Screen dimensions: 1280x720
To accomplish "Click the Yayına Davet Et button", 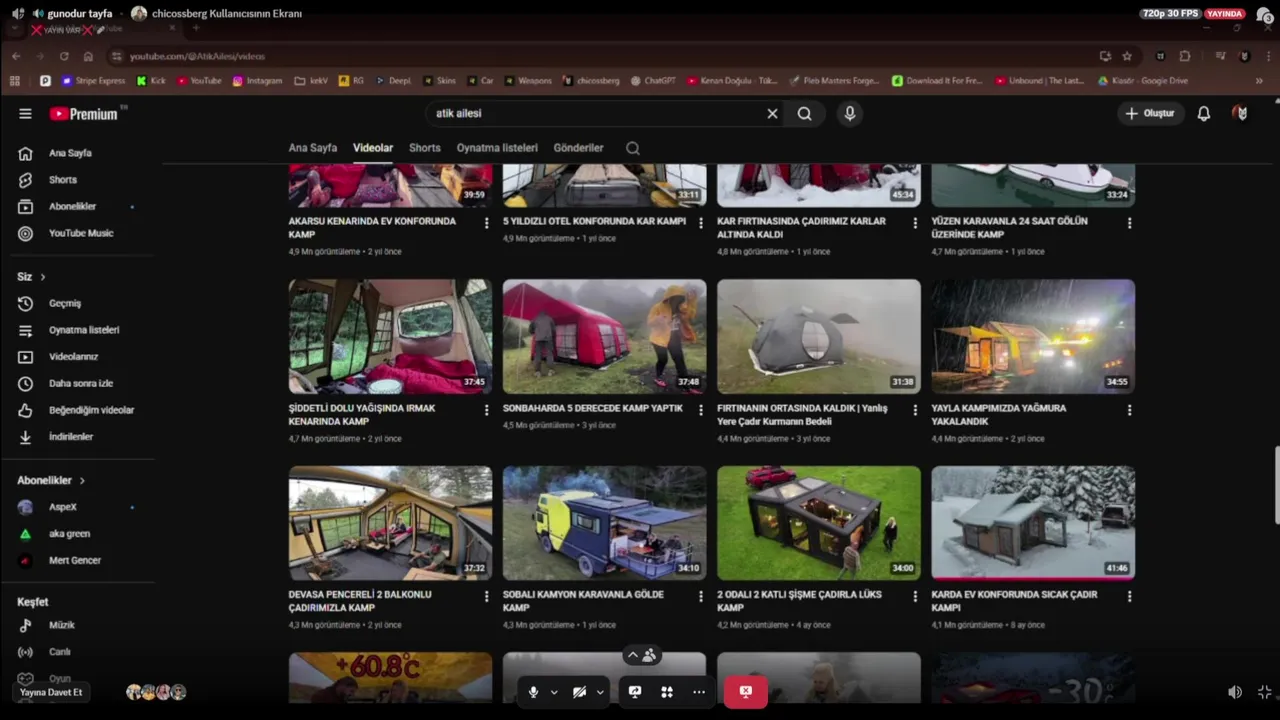I will pyautogui.click(x=51, y=692).
